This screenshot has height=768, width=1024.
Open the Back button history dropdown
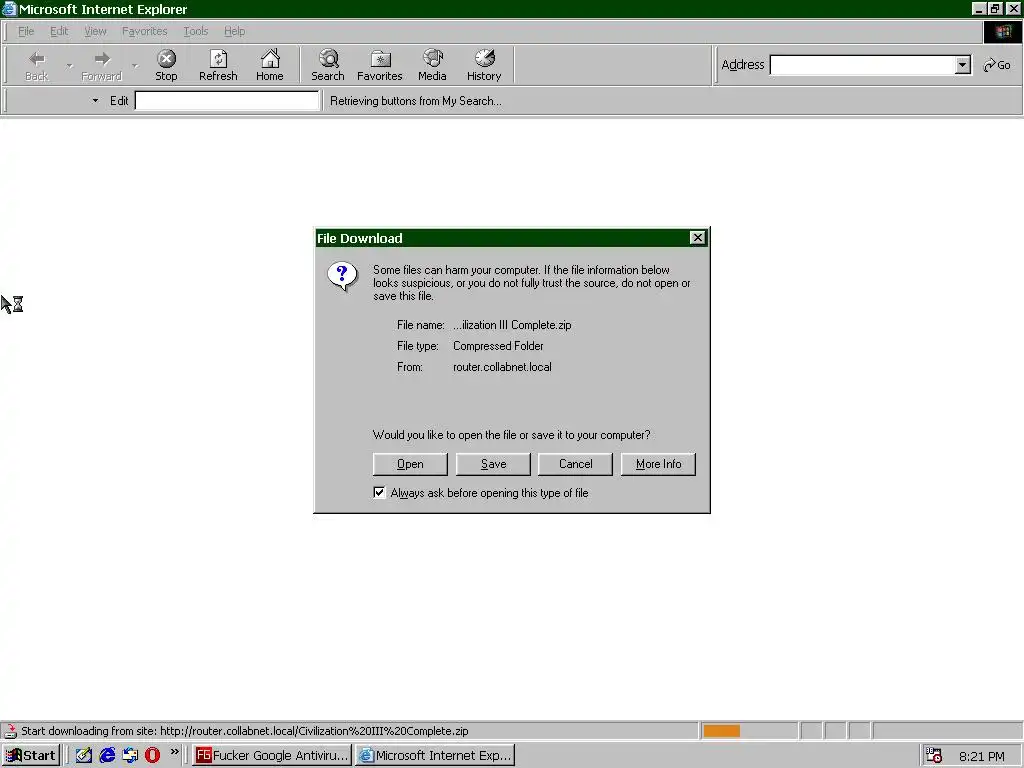[69, 65]
